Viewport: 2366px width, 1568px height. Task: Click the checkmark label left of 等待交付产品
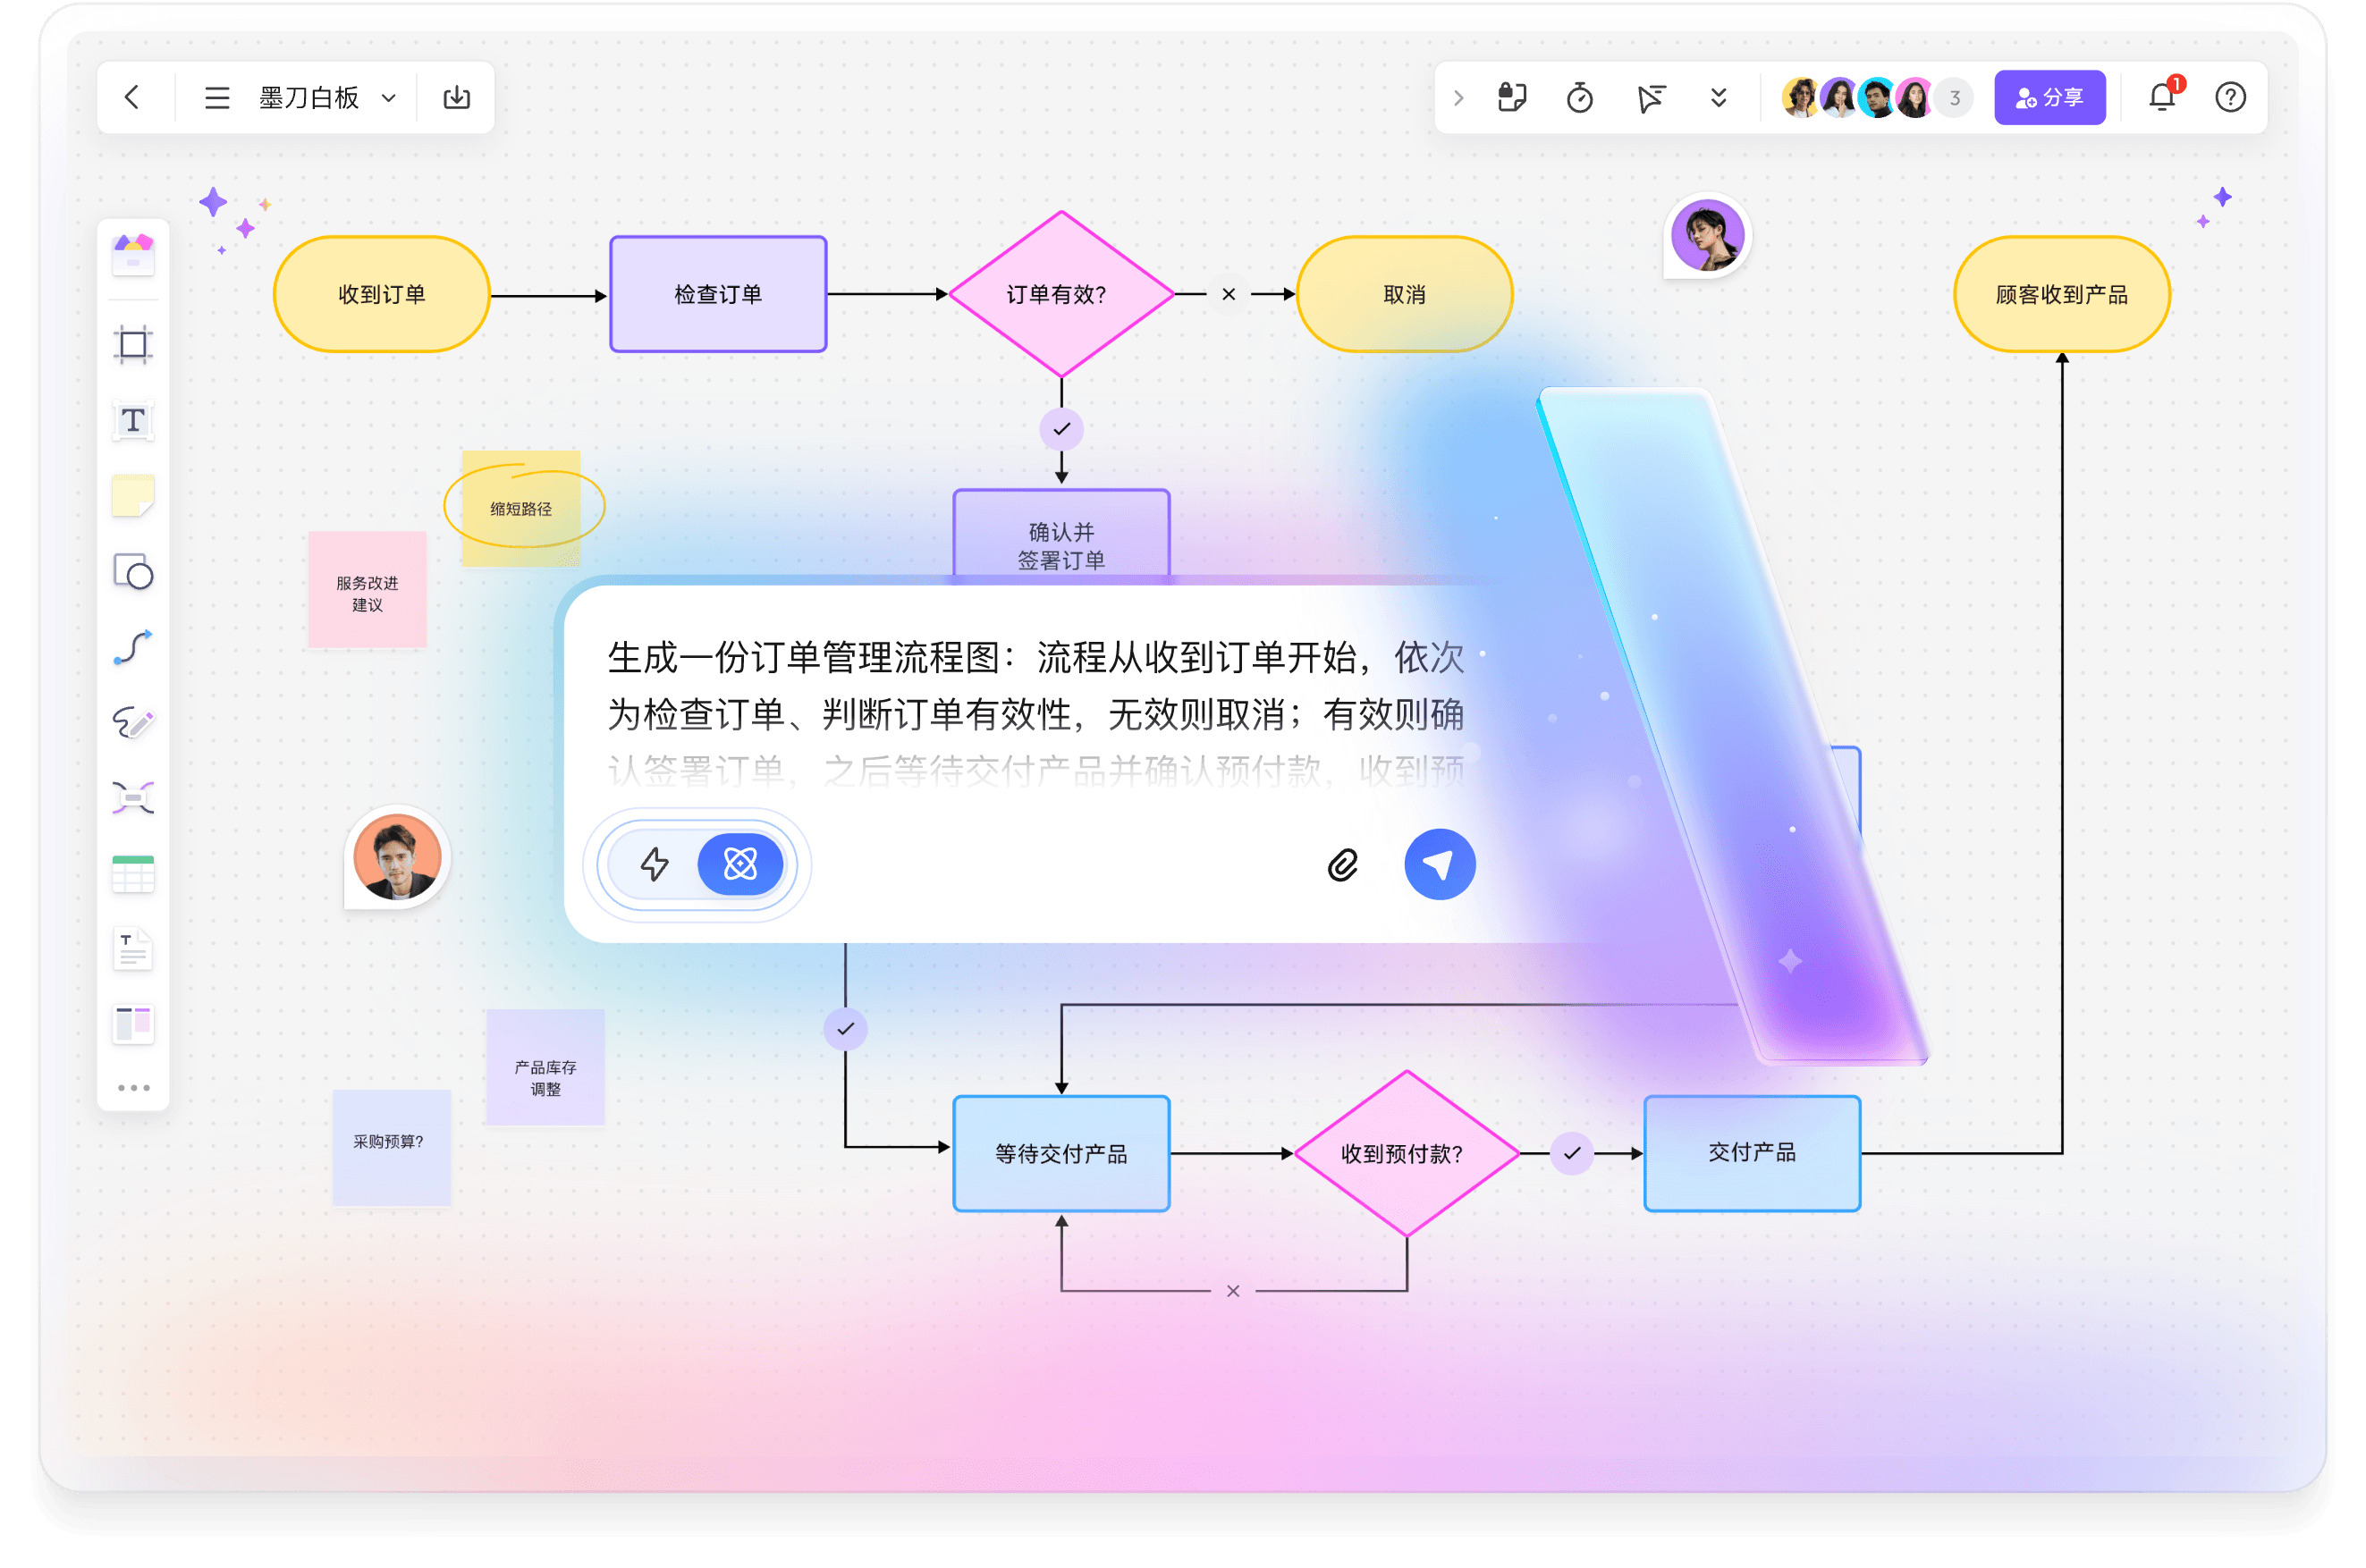click(845, 1029)
